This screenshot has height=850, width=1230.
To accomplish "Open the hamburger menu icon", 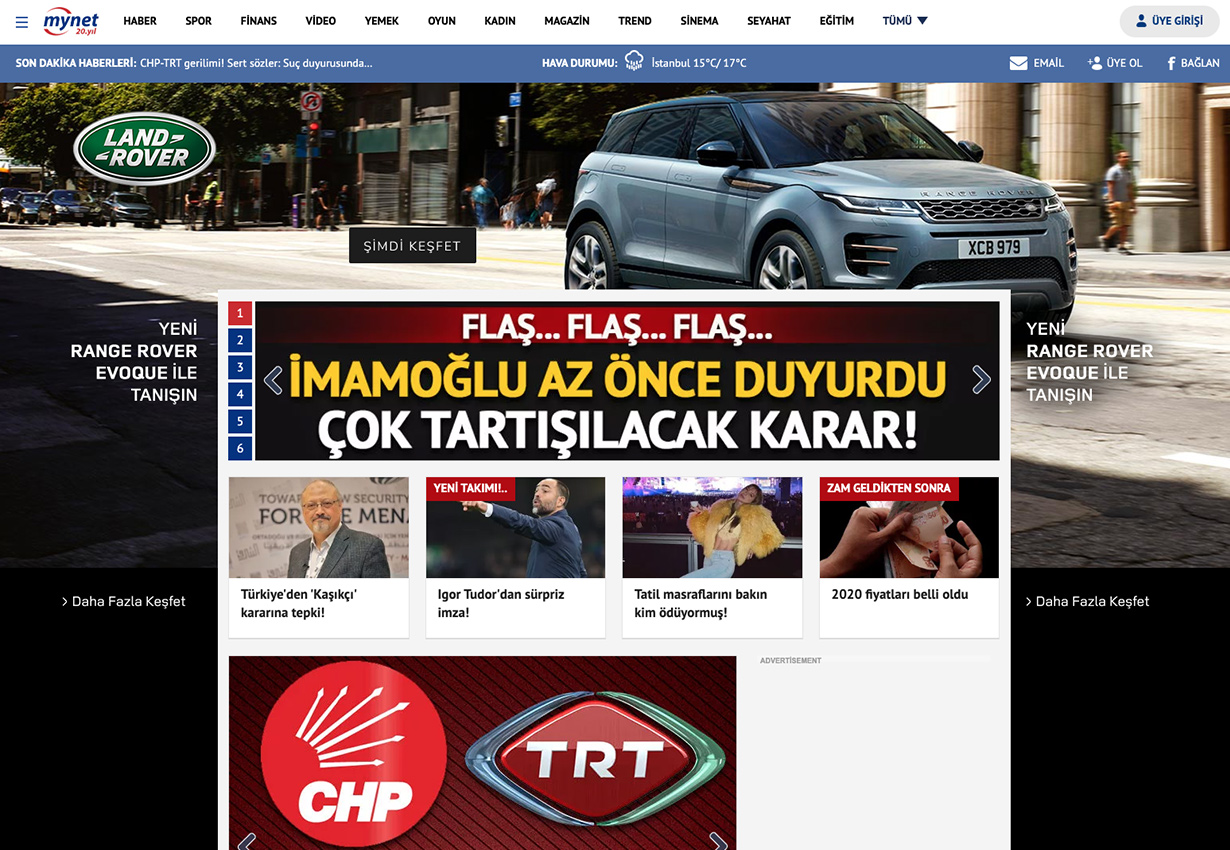I will click(x=22, y=21).
